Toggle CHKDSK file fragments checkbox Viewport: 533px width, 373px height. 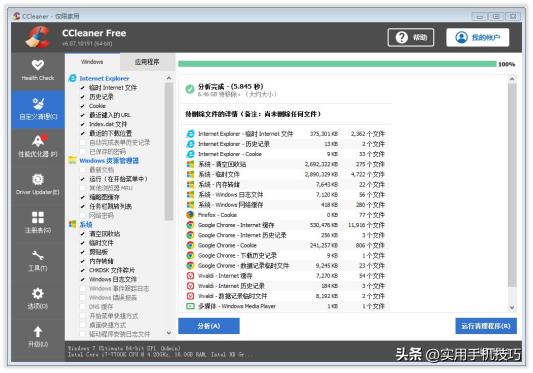click(x=83, y=270)
